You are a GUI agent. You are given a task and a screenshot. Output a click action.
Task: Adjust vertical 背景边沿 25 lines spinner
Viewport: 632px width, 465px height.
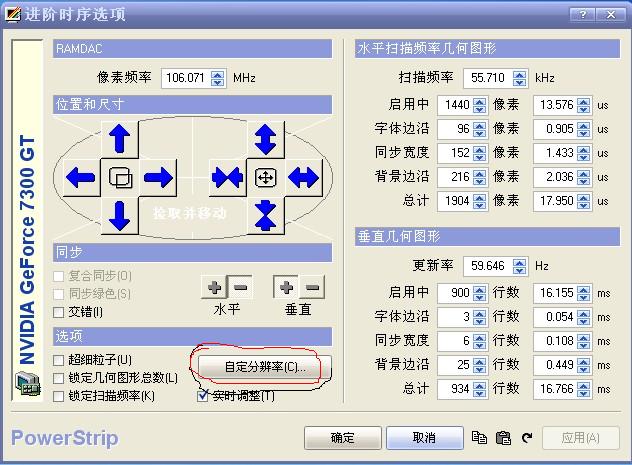[x=479, y=365]
